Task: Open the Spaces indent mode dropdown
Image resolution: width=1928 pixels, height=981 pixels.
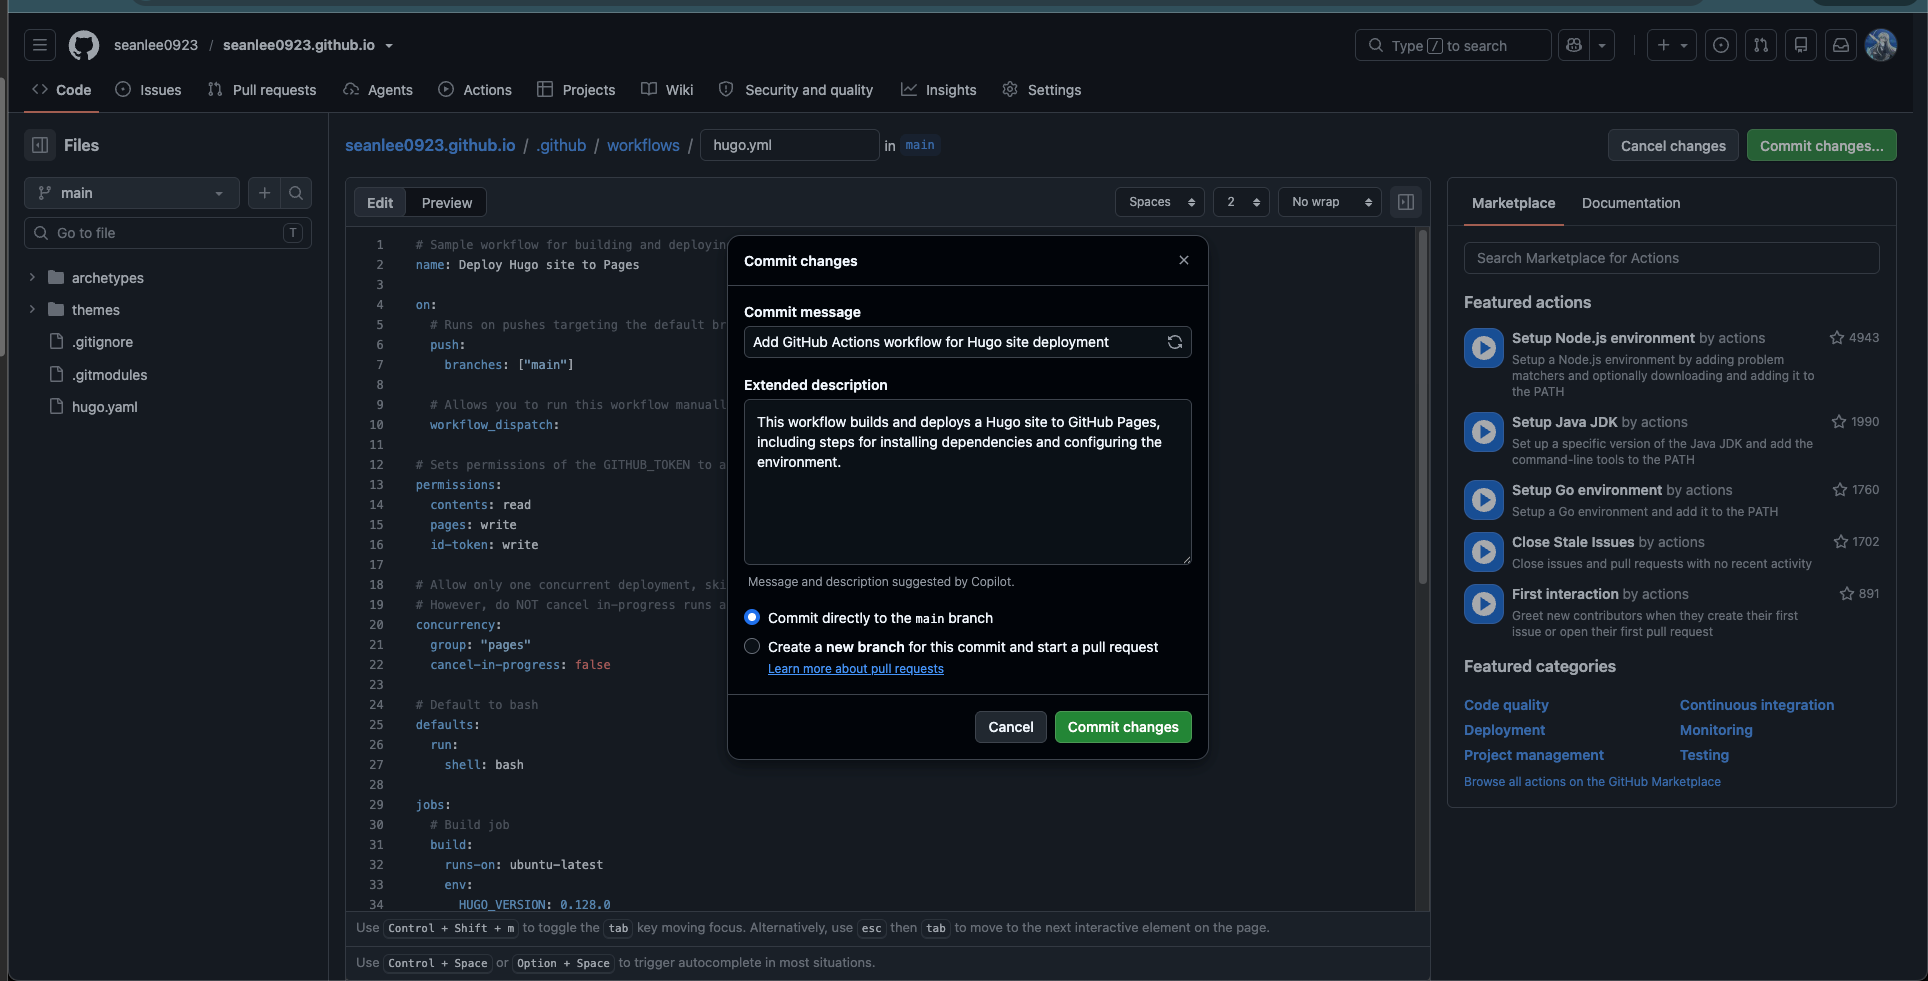Action: [1160, 202]
